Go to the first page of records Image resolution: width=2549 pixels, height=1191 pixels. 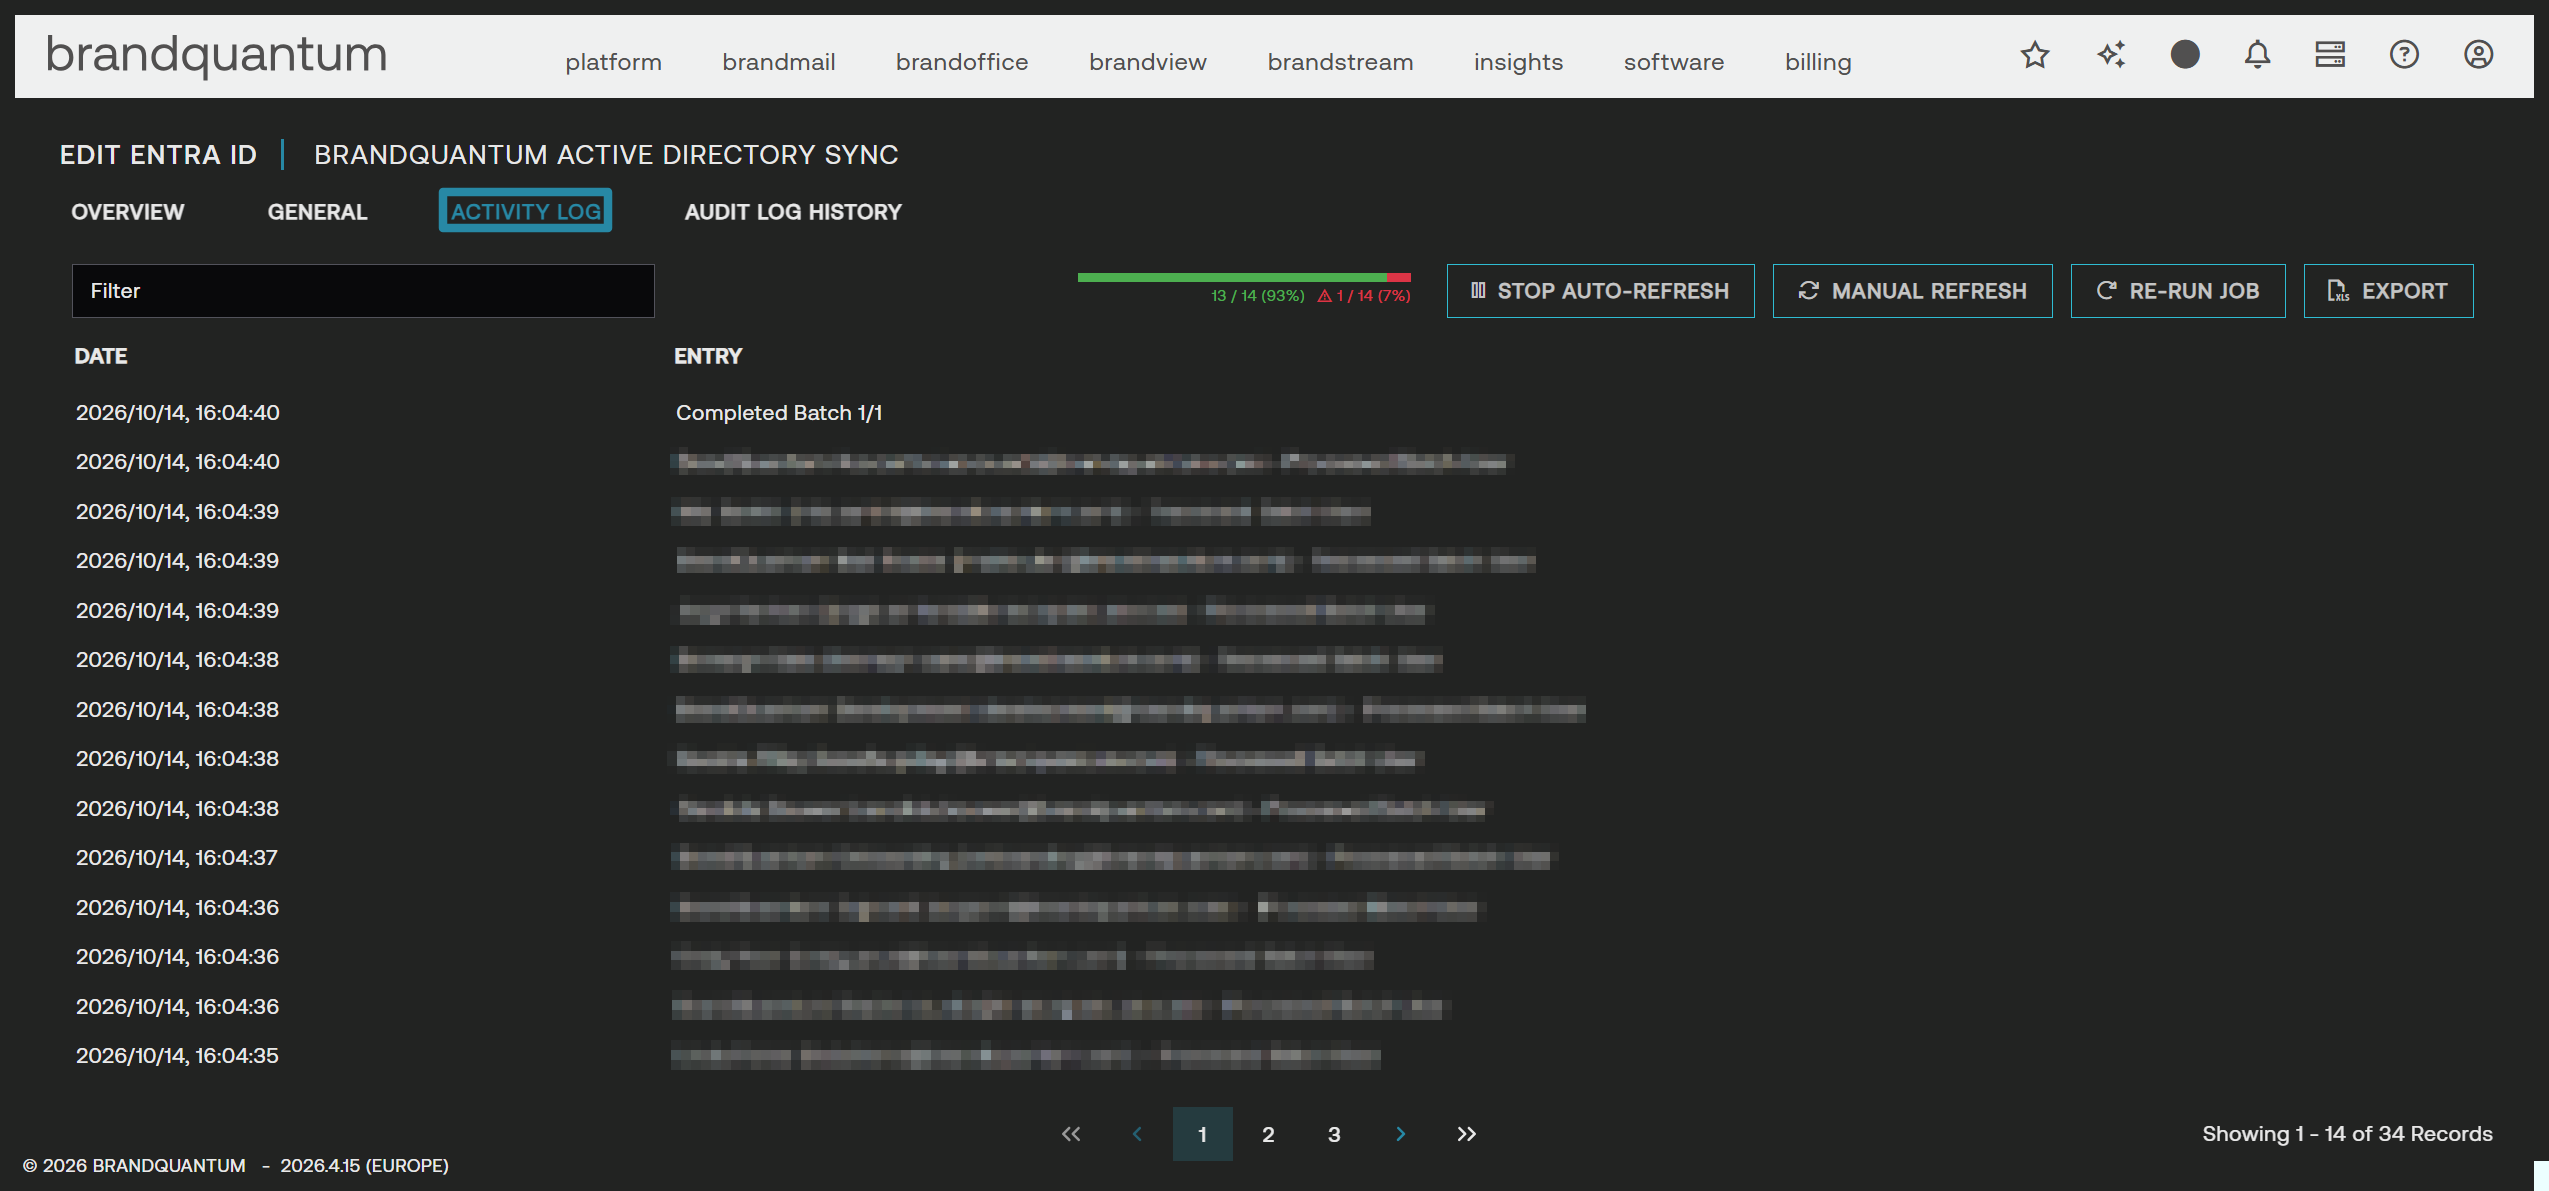(1071, 1134)
